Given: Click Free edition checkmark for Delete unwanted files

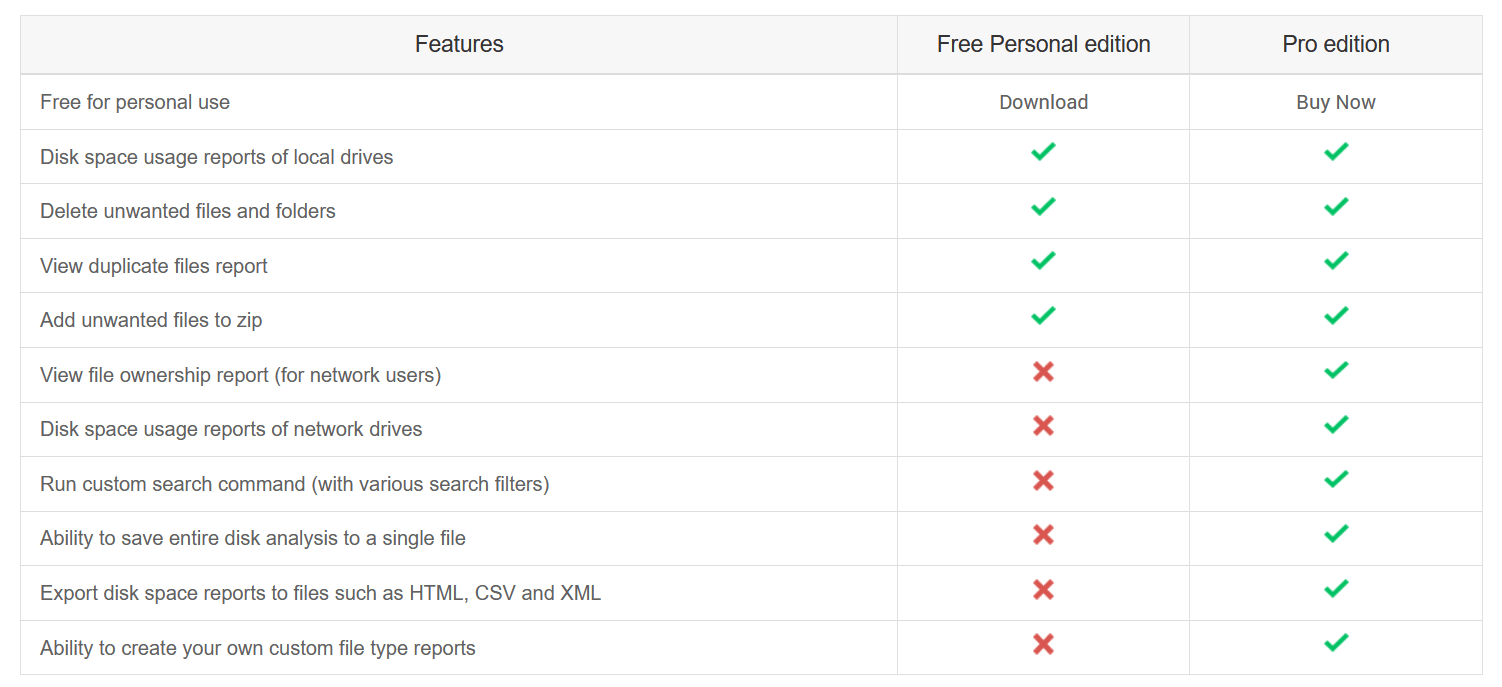Looking at the screenshot, I should [x=1043, y=207].
